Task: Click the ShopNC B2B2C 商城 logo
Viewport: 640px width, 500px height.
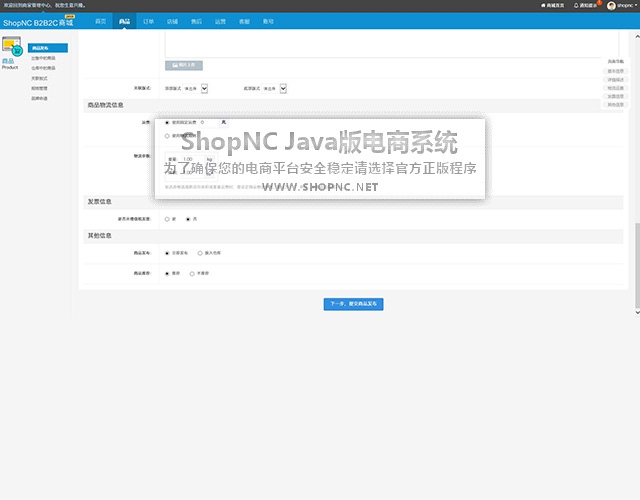Action: point(38,22)
